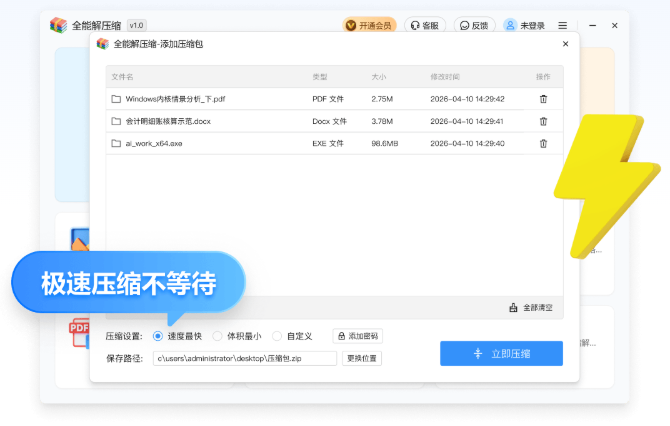Click folder icon beside ai_work_x64.exe

point(116,144)
